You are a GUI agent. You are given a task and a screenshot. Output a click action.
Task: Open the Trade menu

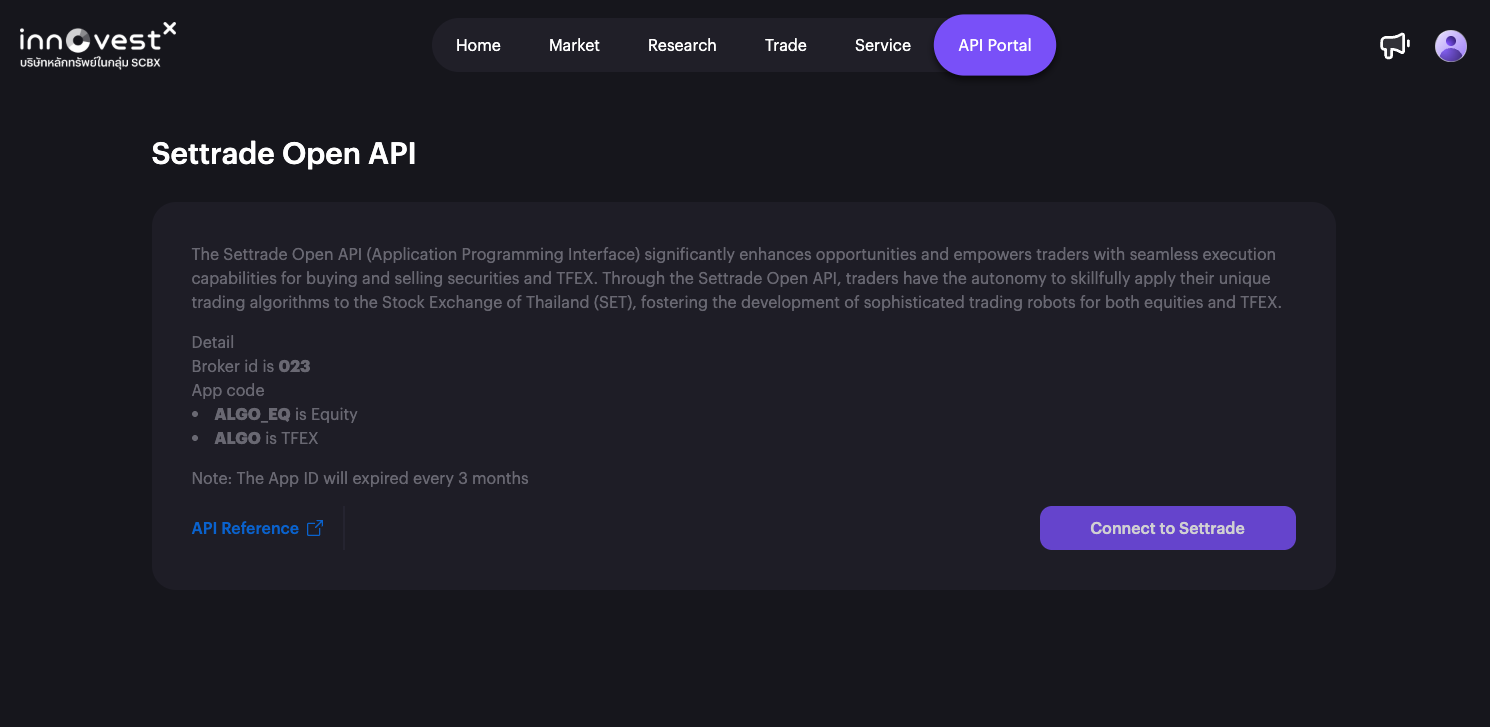tap(786, 45)
